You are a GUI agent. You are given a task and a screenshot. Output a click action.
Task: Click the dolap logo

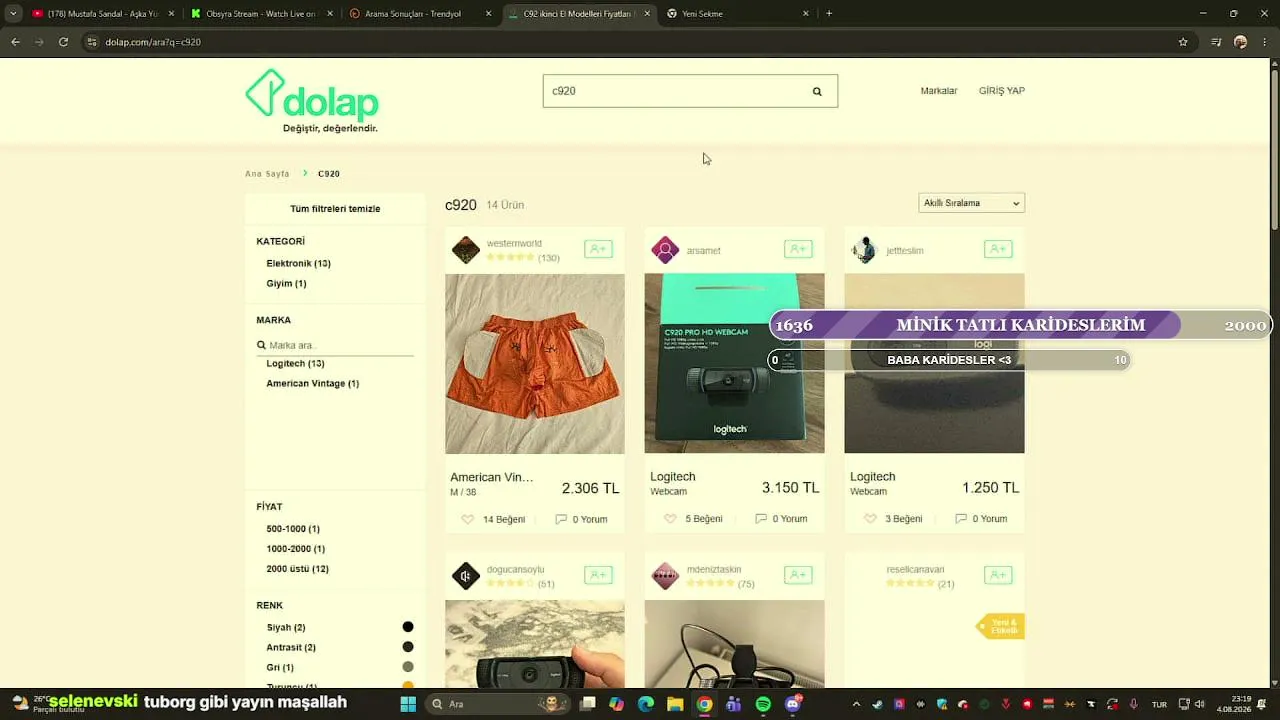point(312,101)
